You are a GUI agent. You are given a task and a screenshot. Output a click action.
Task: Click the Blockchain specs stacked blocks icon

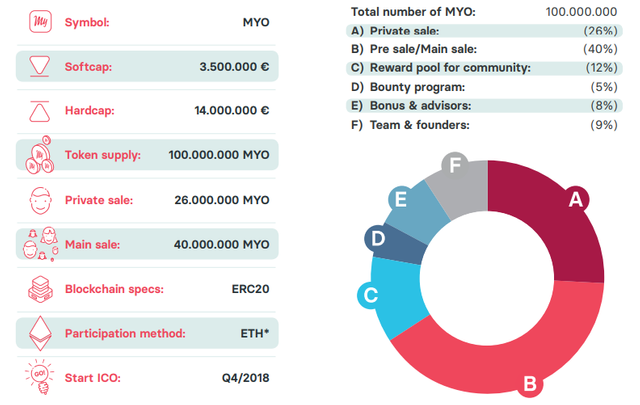pos(40,289)
